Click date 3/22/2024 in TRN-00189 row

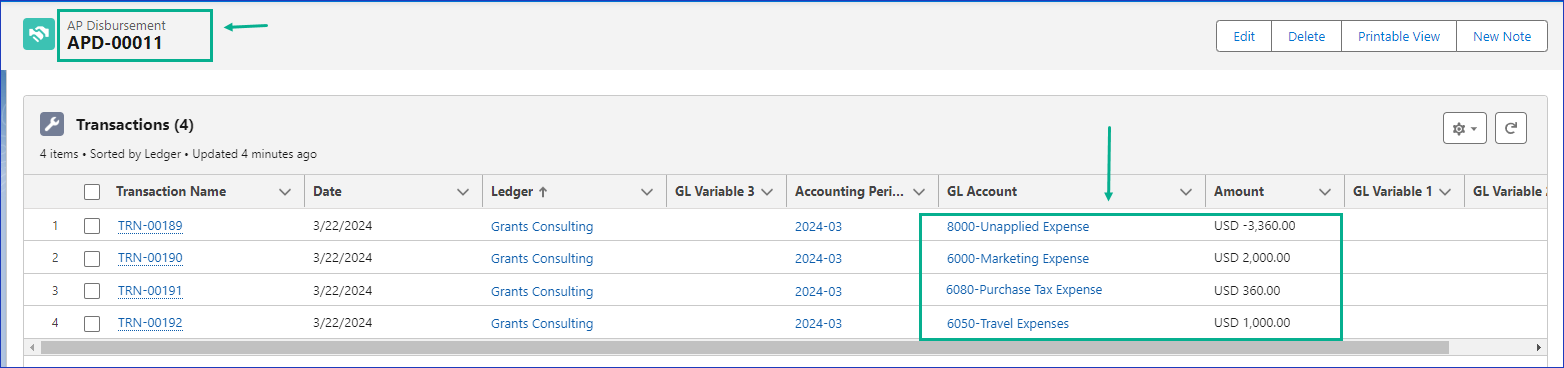click(x=342, y=226)
